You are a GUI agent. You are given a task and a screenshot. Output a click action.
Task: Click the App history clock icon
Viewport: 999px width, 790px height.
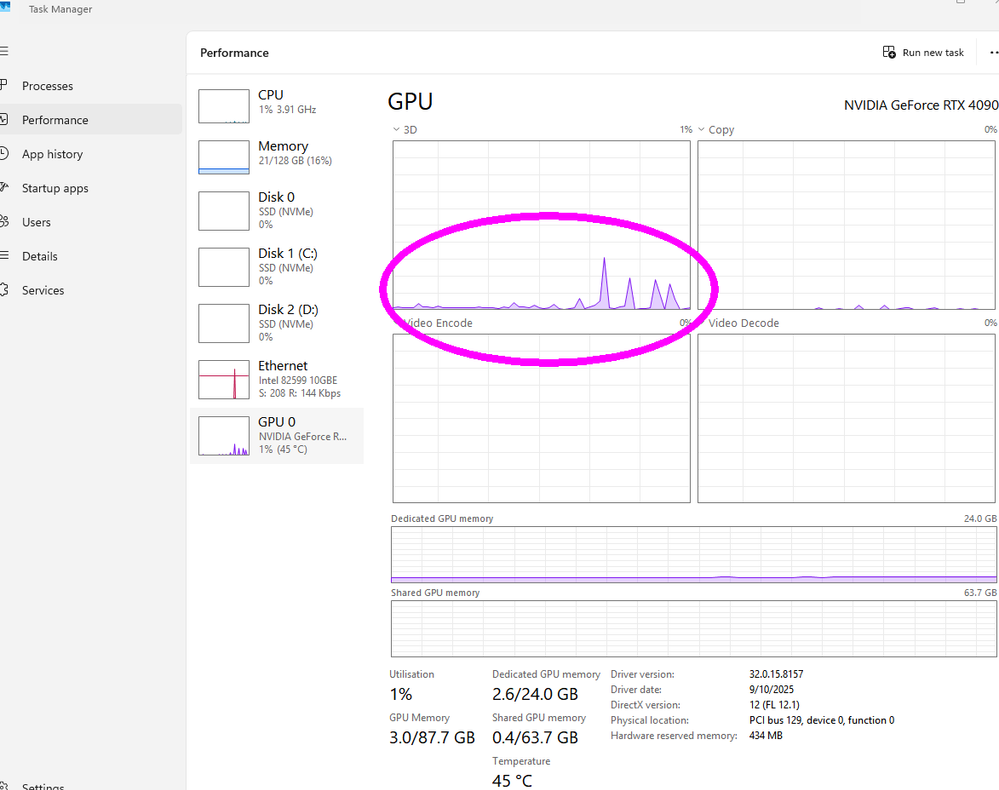4,154
